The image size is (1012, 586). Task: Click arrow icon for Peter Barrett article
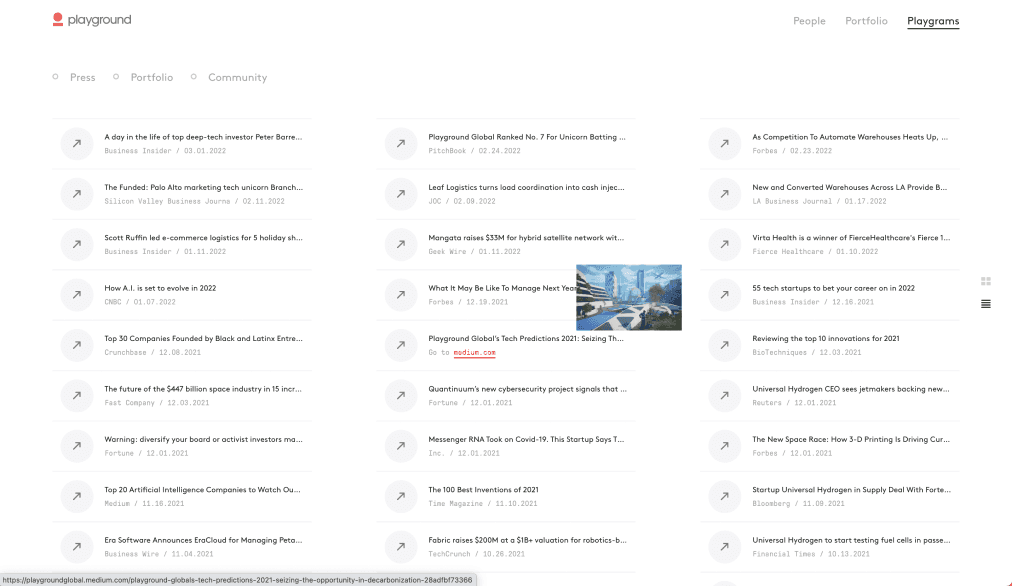(77, 143)
